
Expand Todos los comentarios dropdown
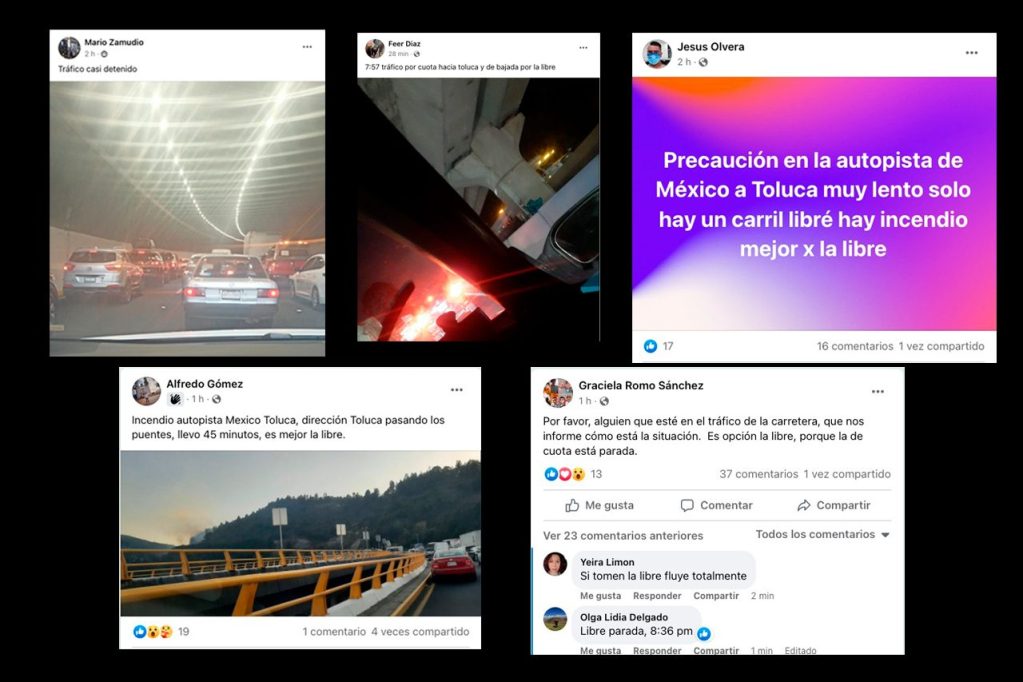coord(823,534)
